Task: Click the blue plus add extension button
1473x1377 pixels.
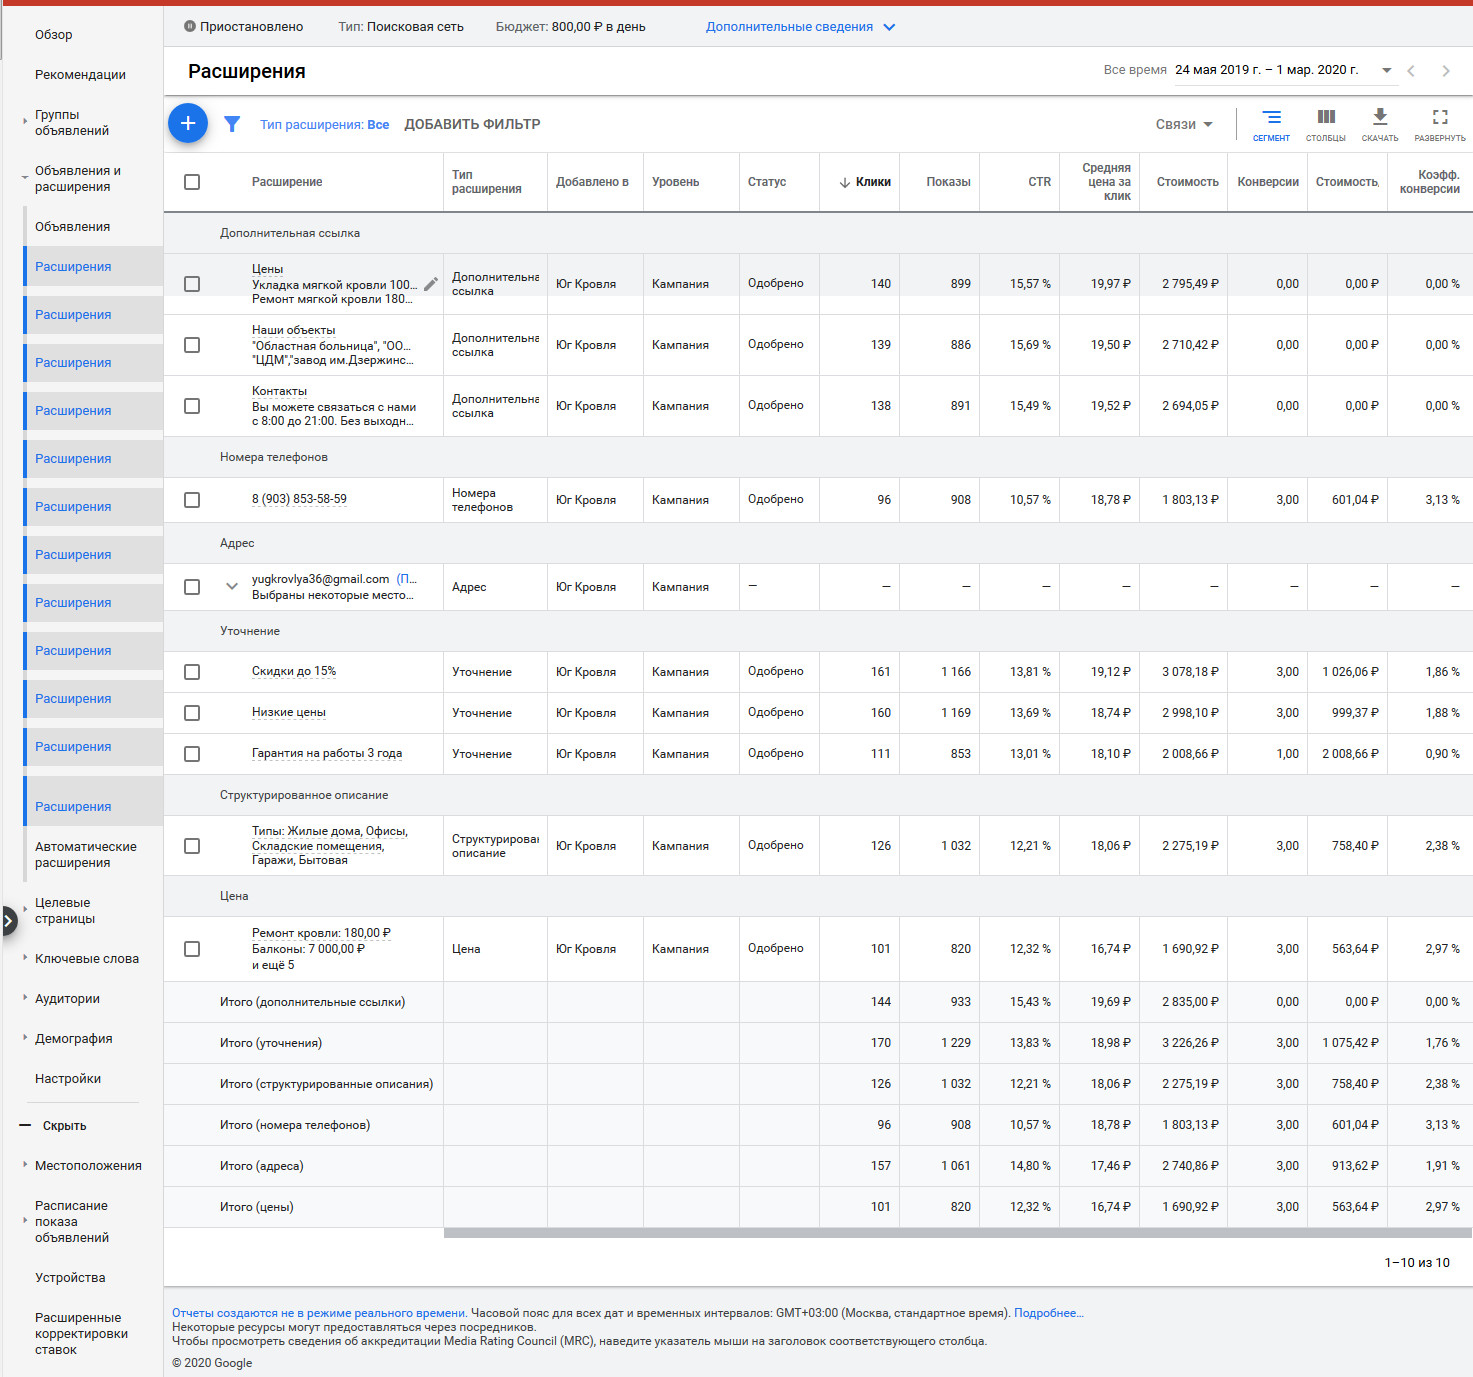Action: pyautogui.click(x=188, y=123)
